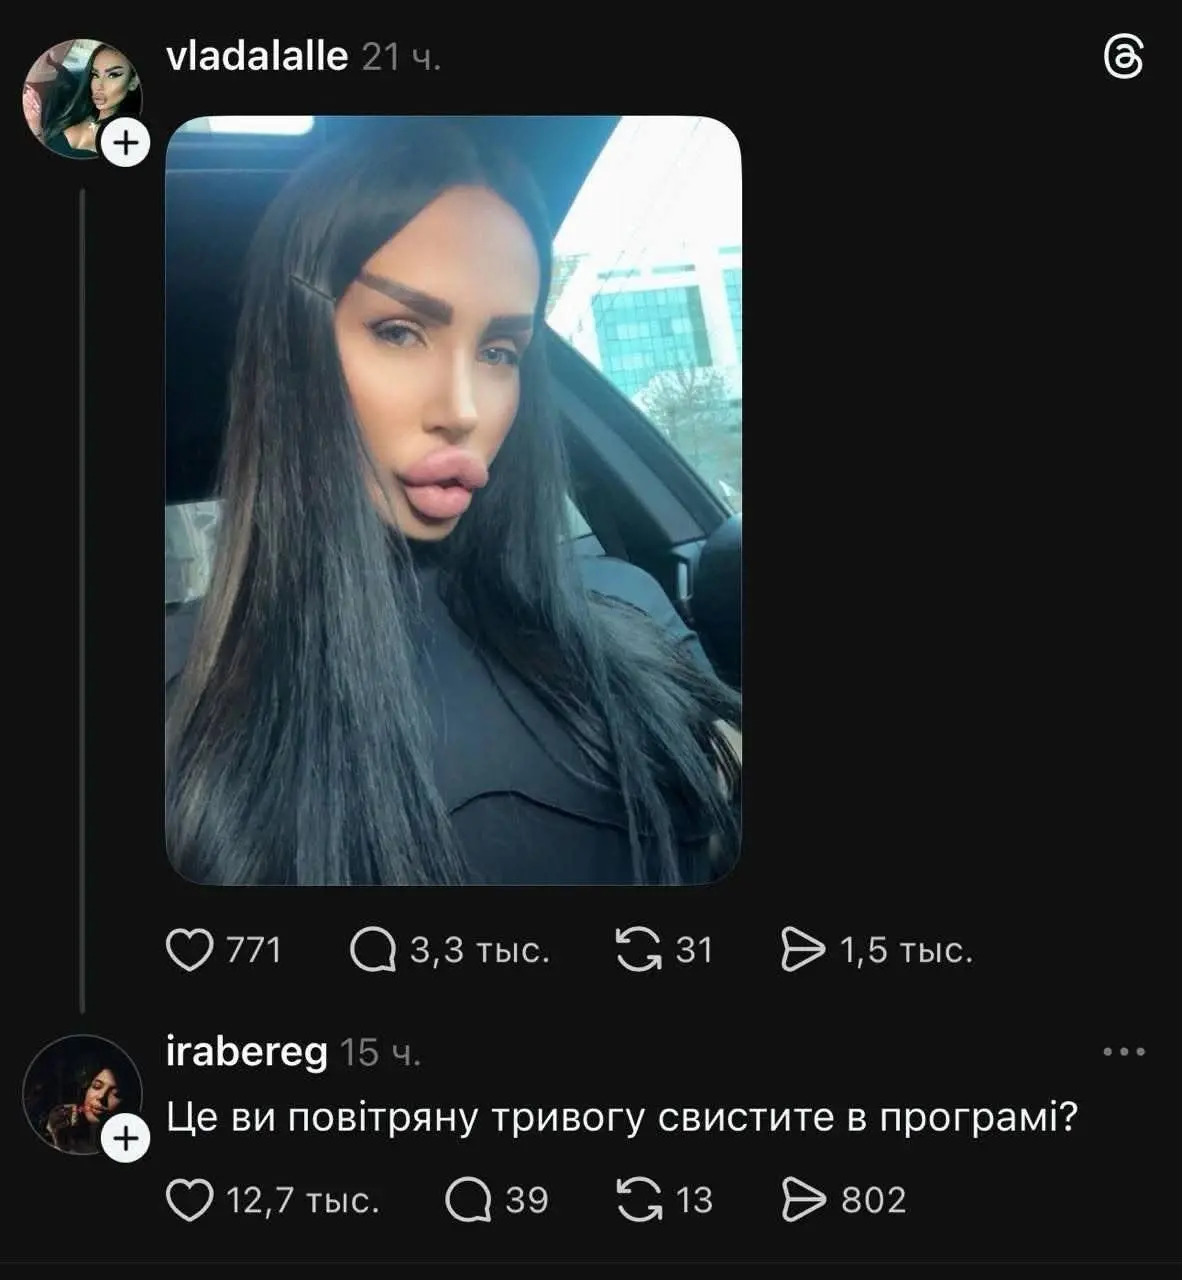Open replies to irabereg comment
Screen dimensions: 1182x1280
pos(468,1200)
